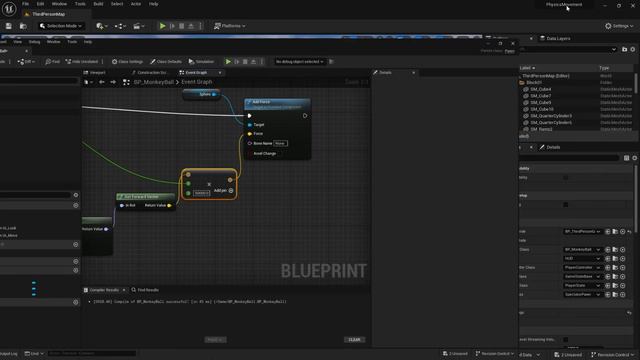
Task: Switch to Construction Script tab
Action: (149, 73)
